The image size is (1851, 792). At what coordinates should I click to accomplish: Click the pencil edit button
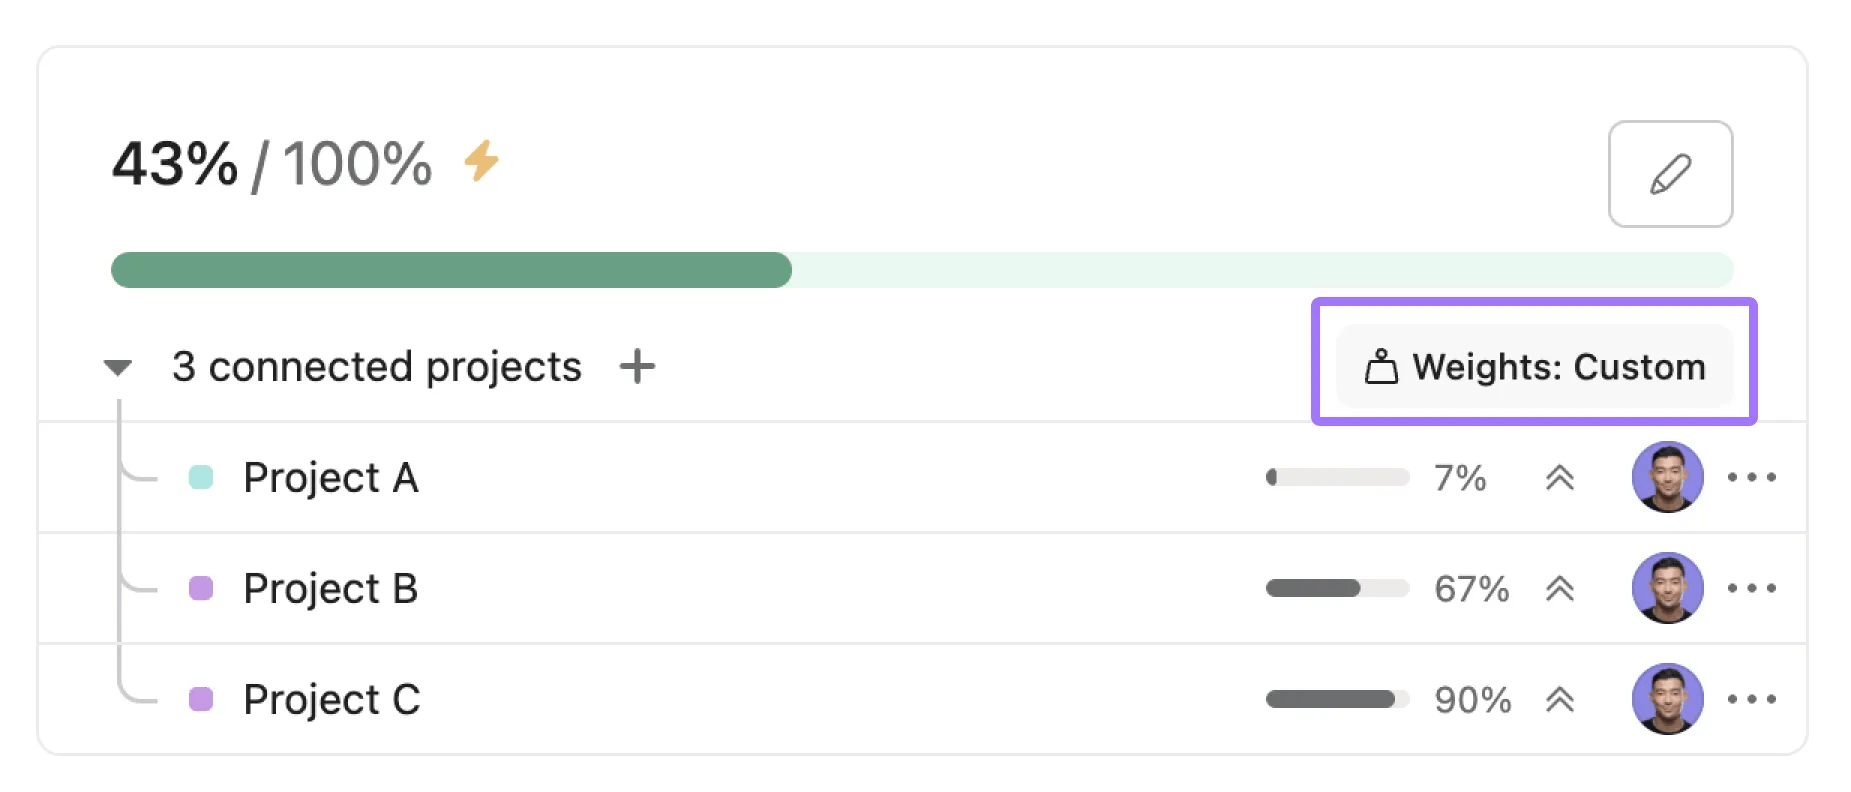pos(1669,174)
